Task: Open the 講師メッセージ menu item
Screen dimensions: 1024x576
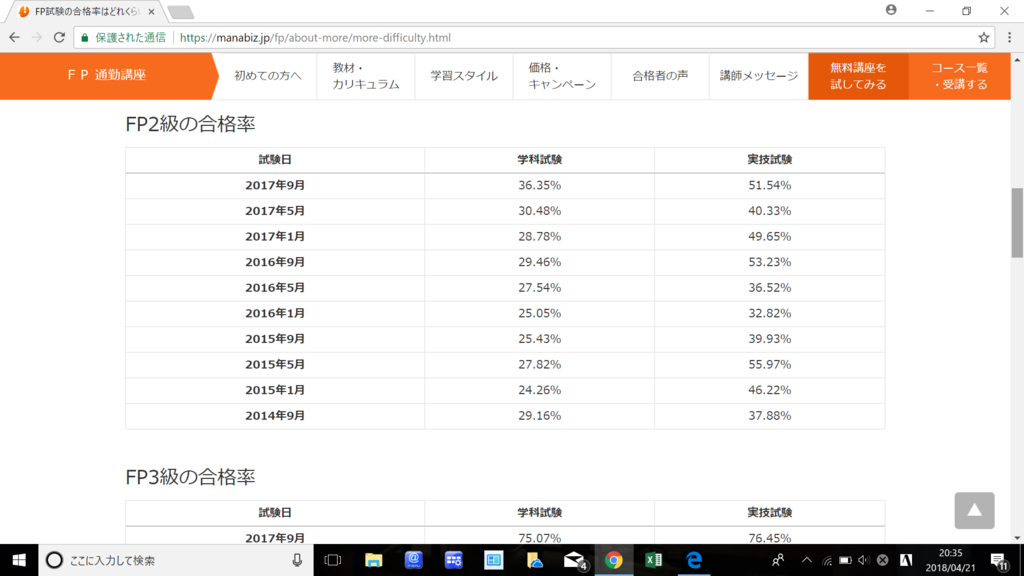Action: 759,76
